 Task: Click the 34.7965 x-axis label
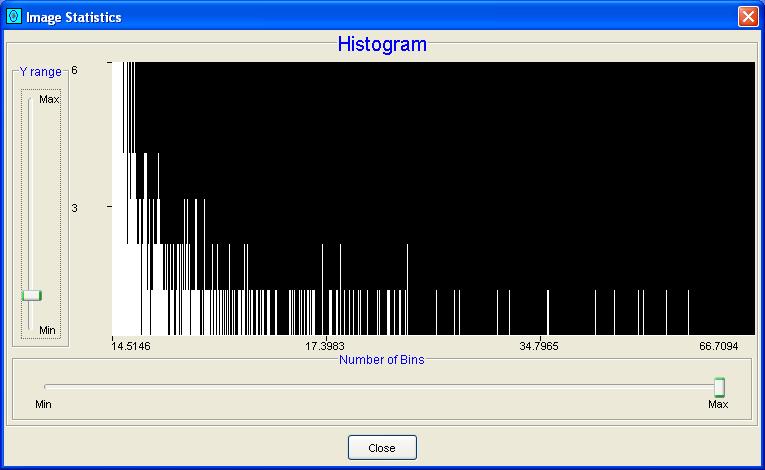click(x=540, y=346)
